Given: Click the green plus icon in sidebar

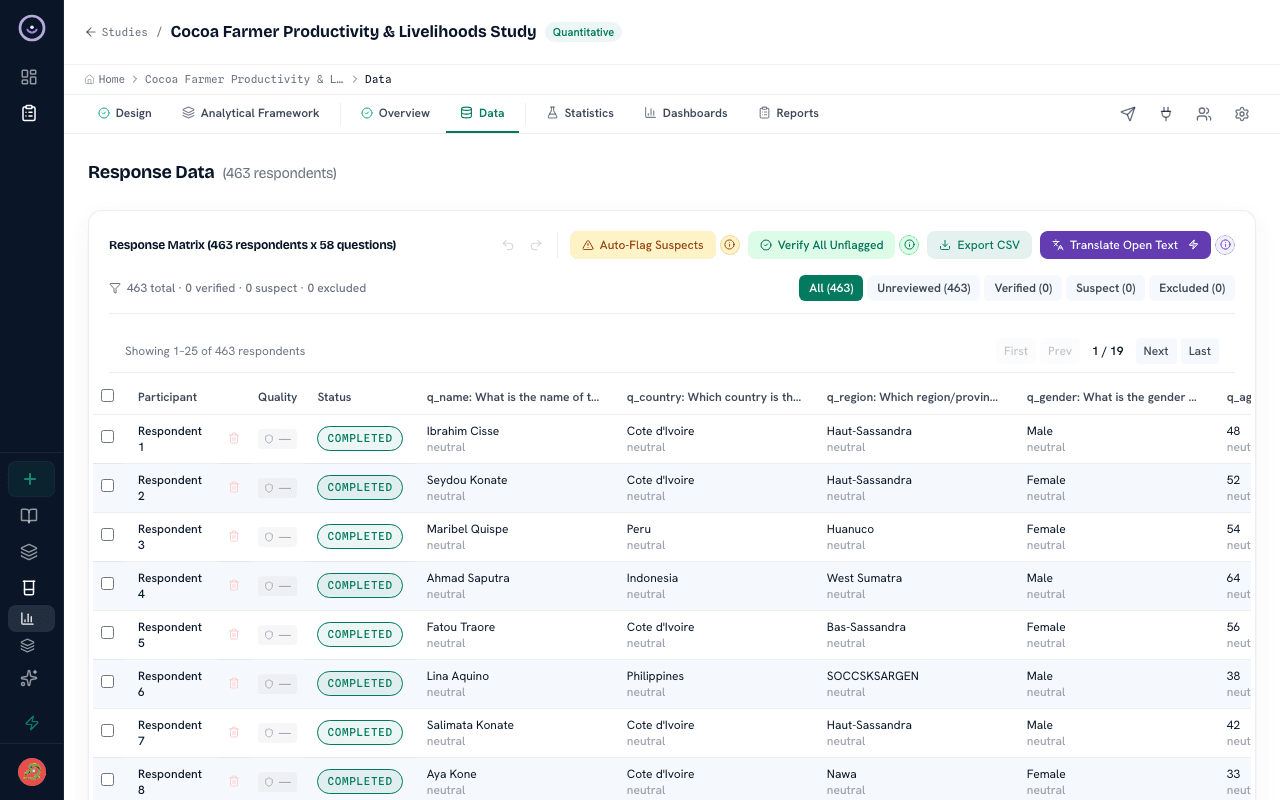Looking at the screenshot, I should pos(31,479).
